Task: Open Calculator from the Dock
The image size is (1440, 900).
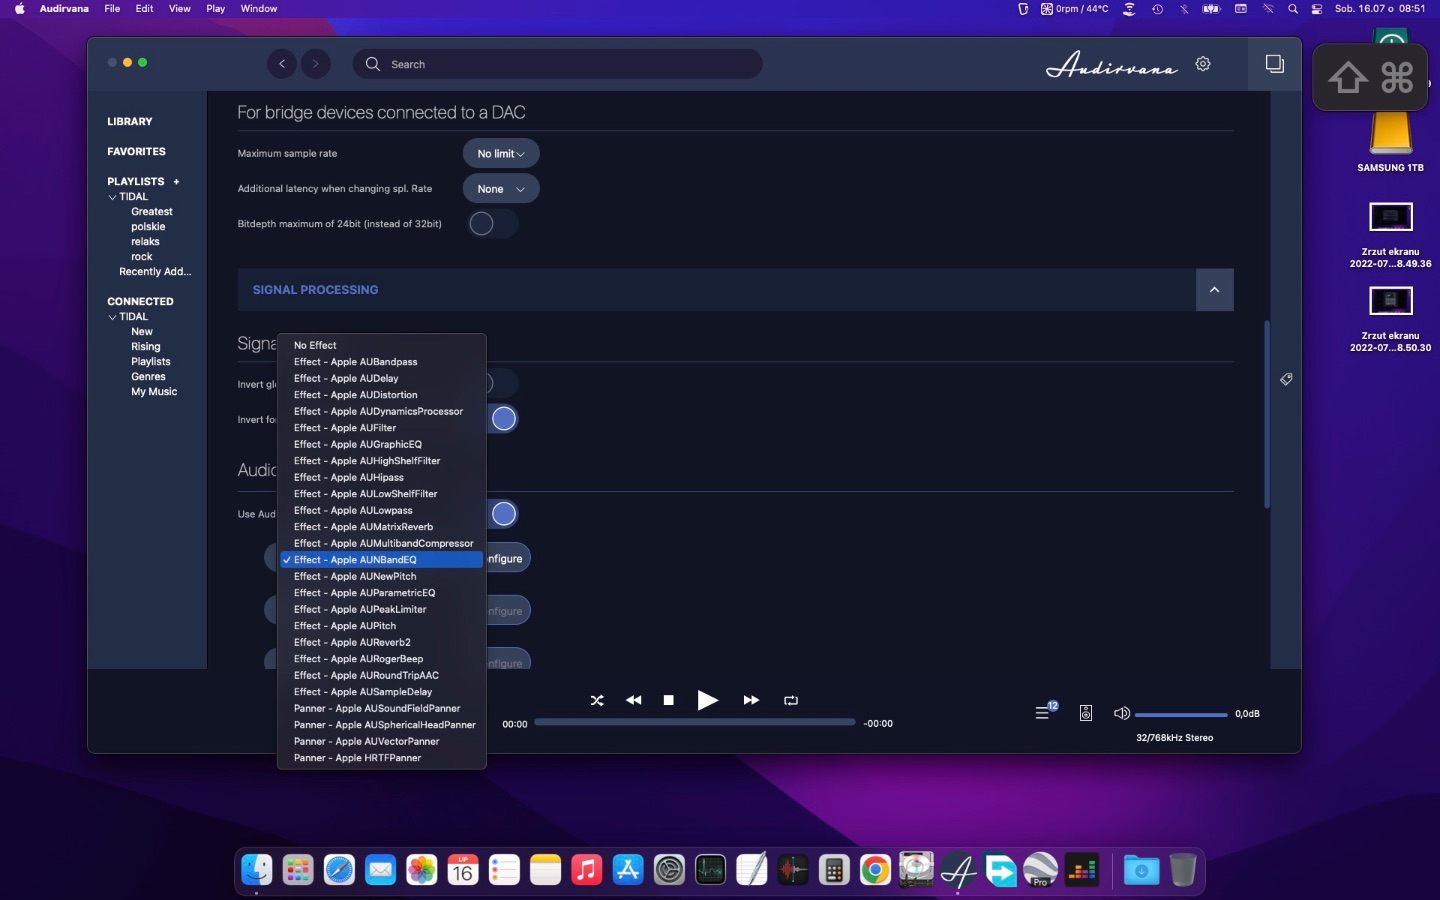Action: (x=834, y=870)
